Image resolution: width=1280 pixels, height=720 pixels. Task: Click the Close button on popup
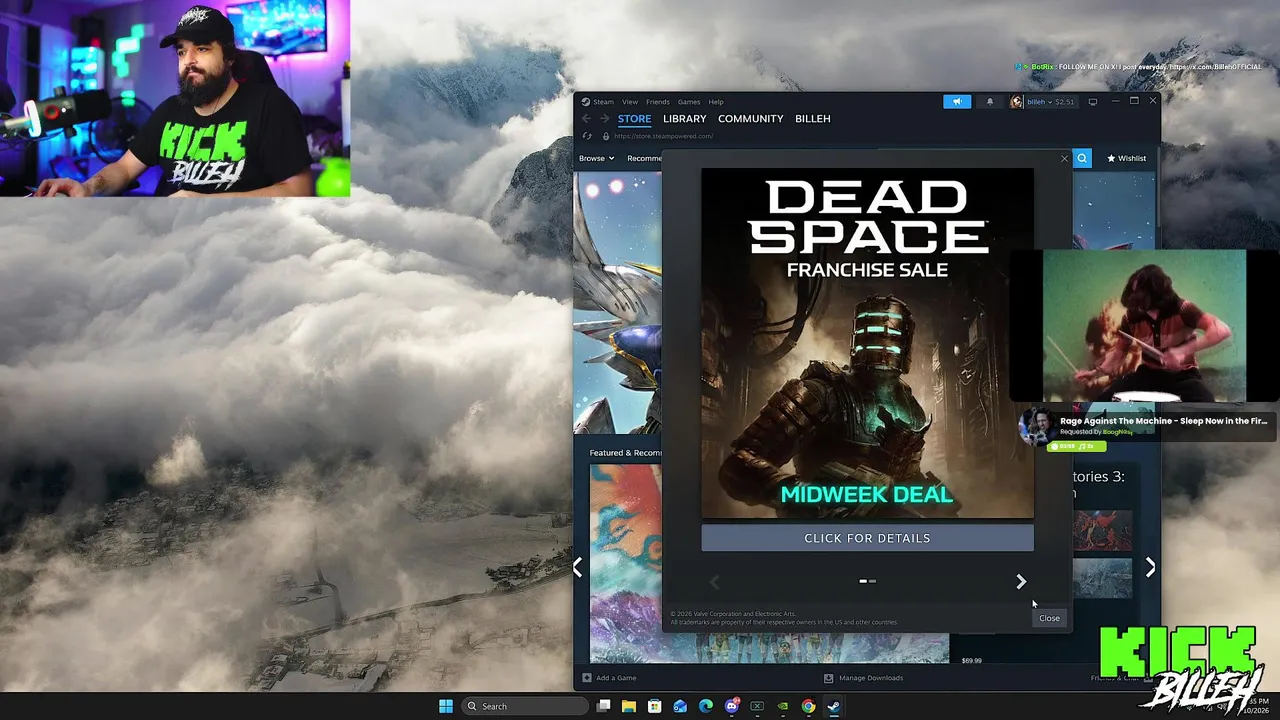tap(1049, 618)
